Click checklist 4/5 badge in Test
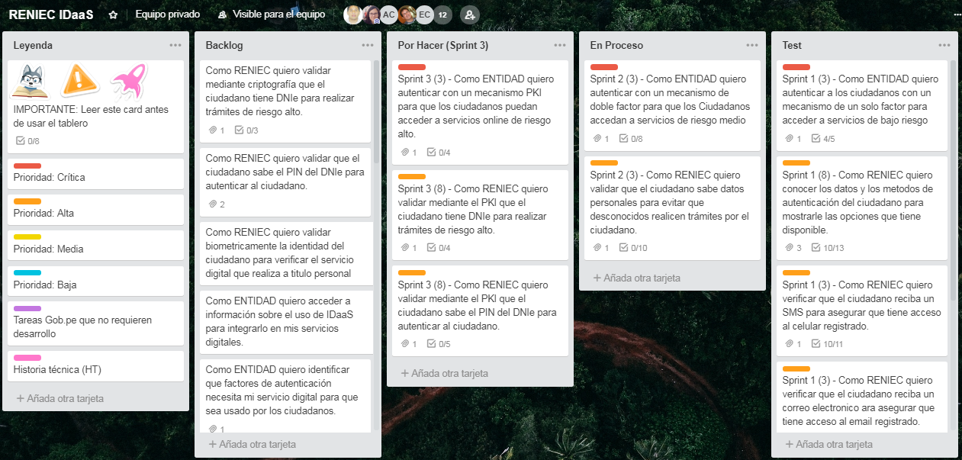 pyautogui.click(x=823, y=139)
